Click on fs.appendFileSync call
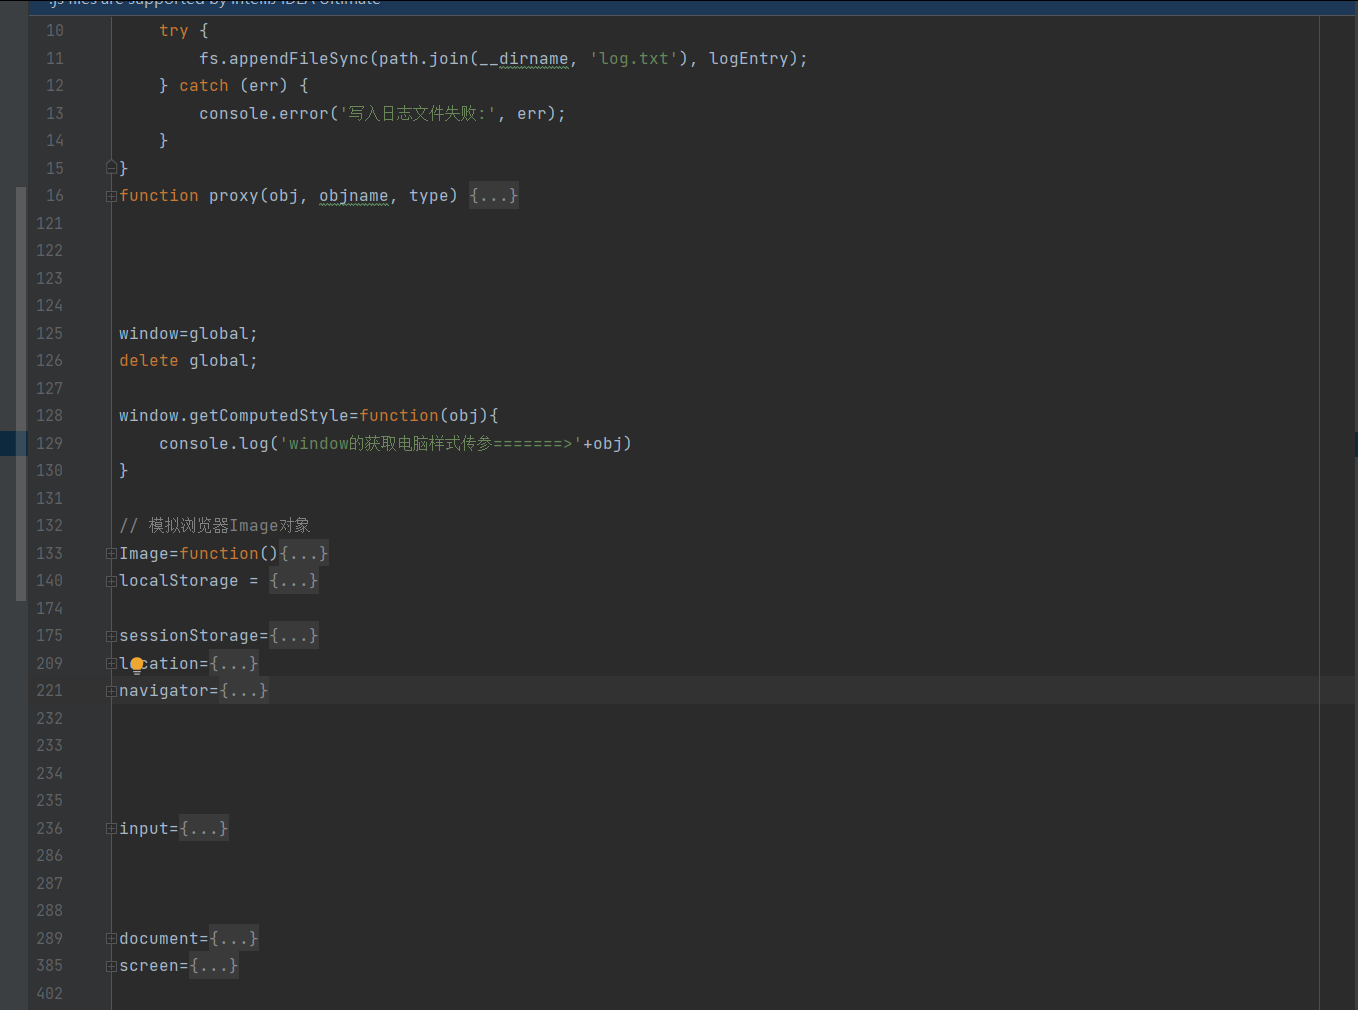 (284, 59)
